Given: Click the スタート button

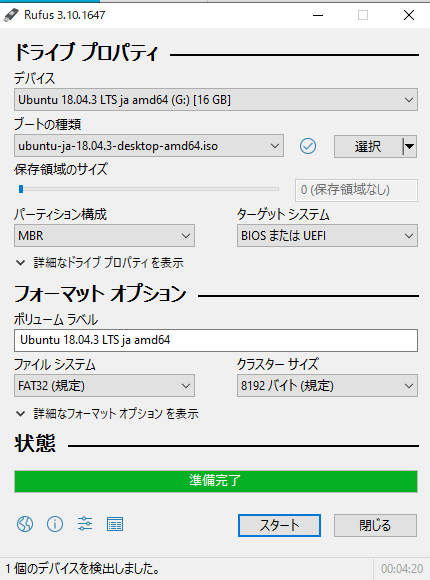Looking at the screenshot, I should click(279, 525).
